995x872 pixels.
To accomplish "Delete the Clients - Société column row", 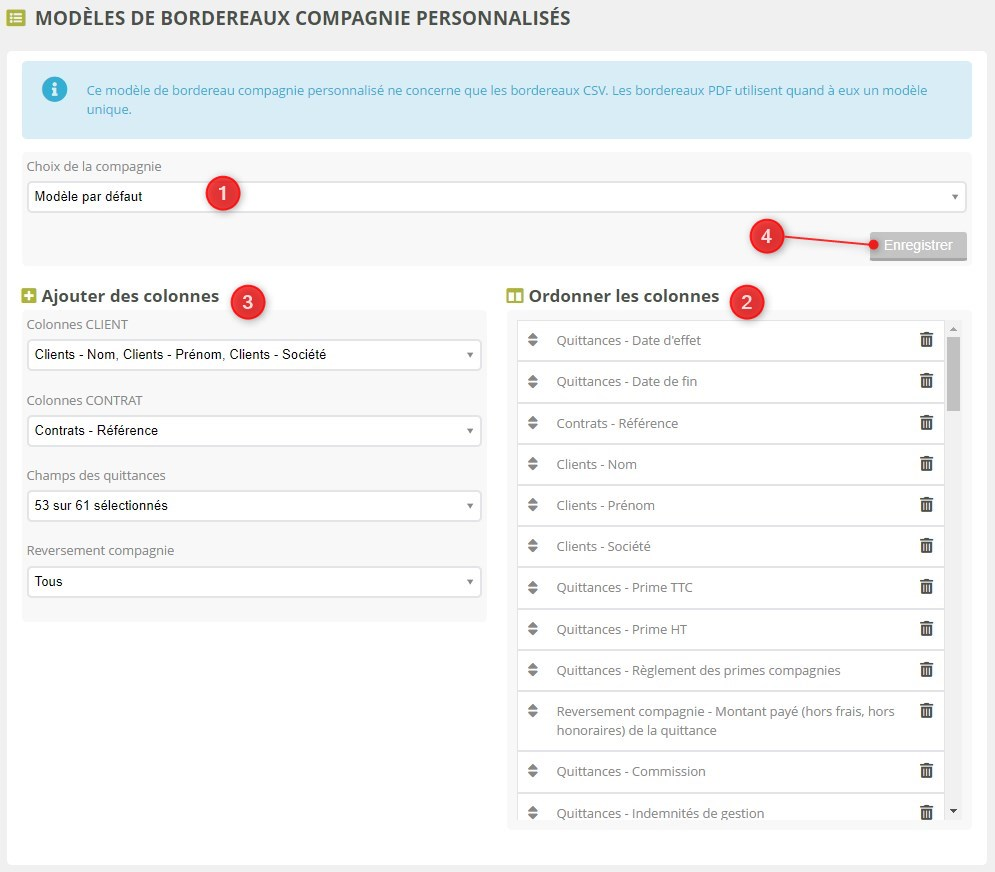I will point(926,546).
